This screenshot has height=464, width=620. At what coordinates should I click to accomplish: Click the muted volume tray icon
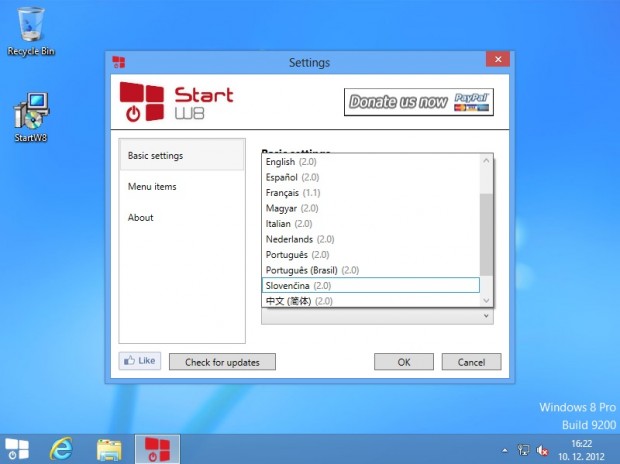tap(542, 450)
